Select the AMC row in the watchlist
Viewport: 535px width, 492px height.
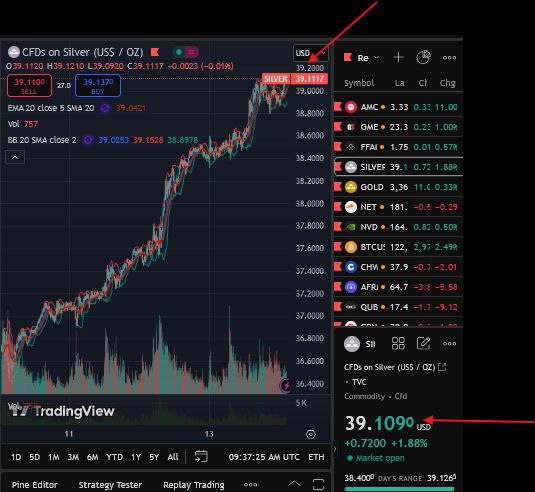pos(398,107)
